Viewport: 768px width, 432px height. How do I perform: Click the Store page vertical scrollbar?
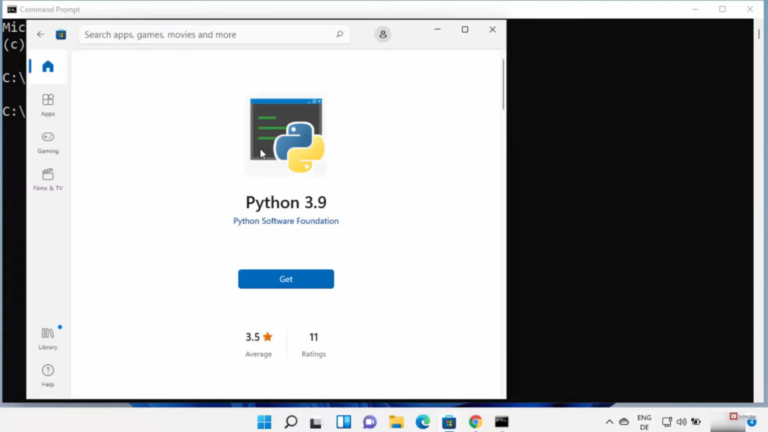coord(503,85)
